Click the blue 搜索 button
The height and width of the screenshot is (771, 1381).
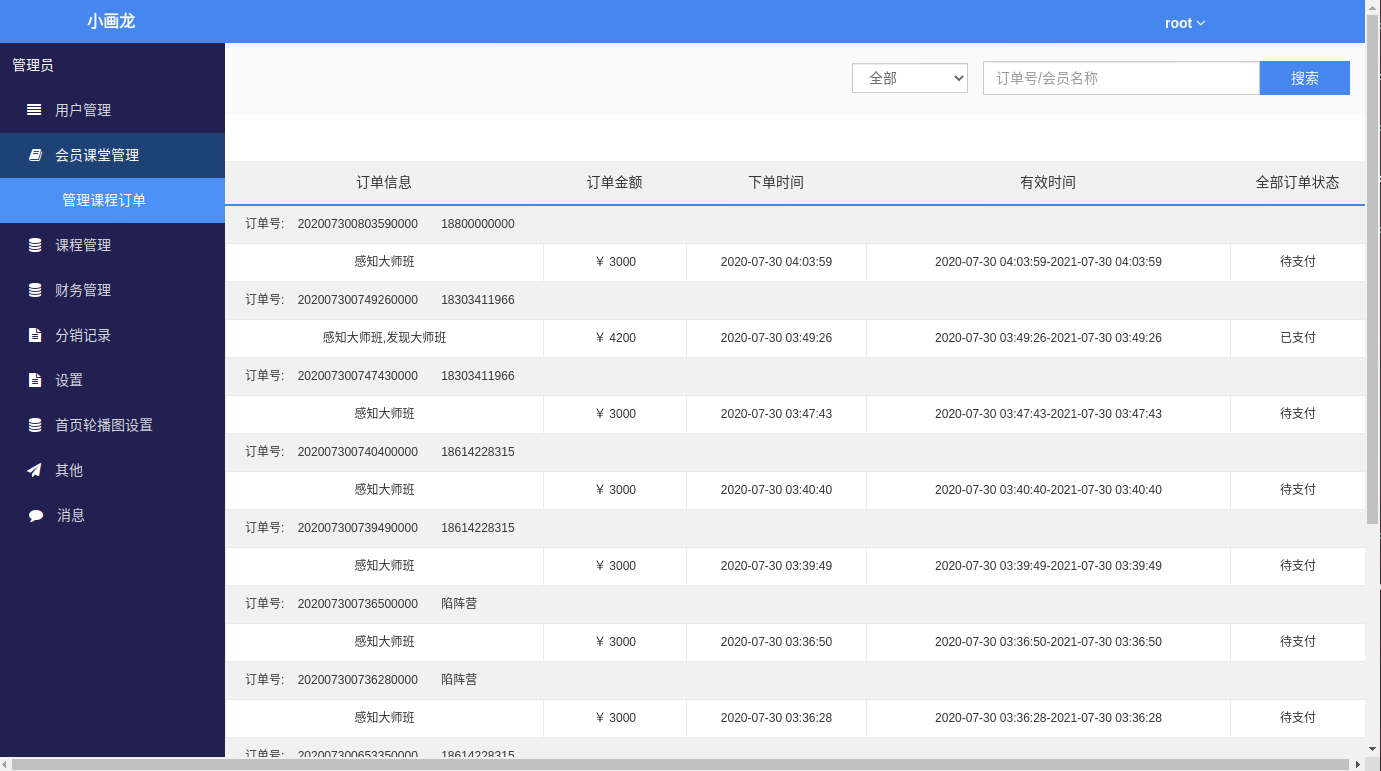[1305, 78]
